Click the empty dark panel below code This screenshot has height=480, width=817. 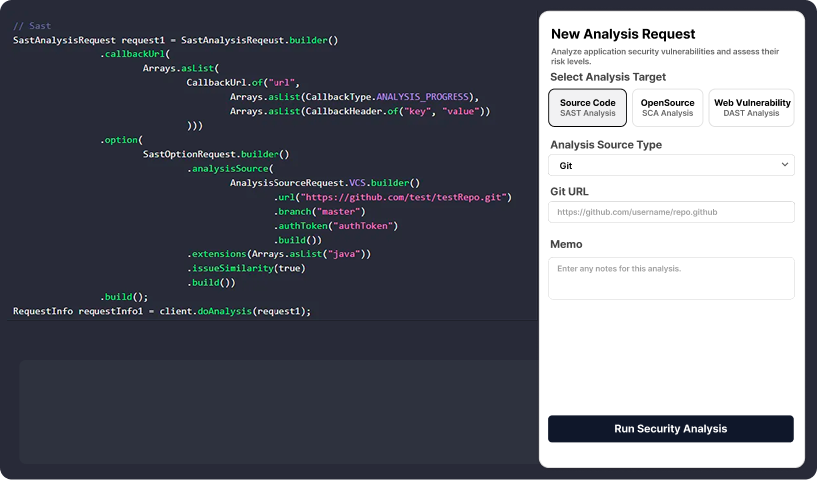click(270, 410)
